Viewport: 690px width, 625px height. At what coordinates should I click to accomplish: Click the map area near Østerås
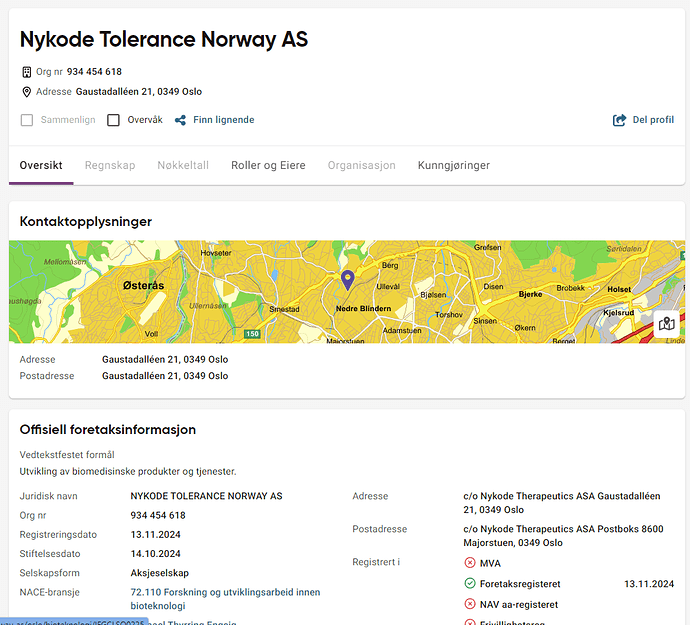pos(143,285)
